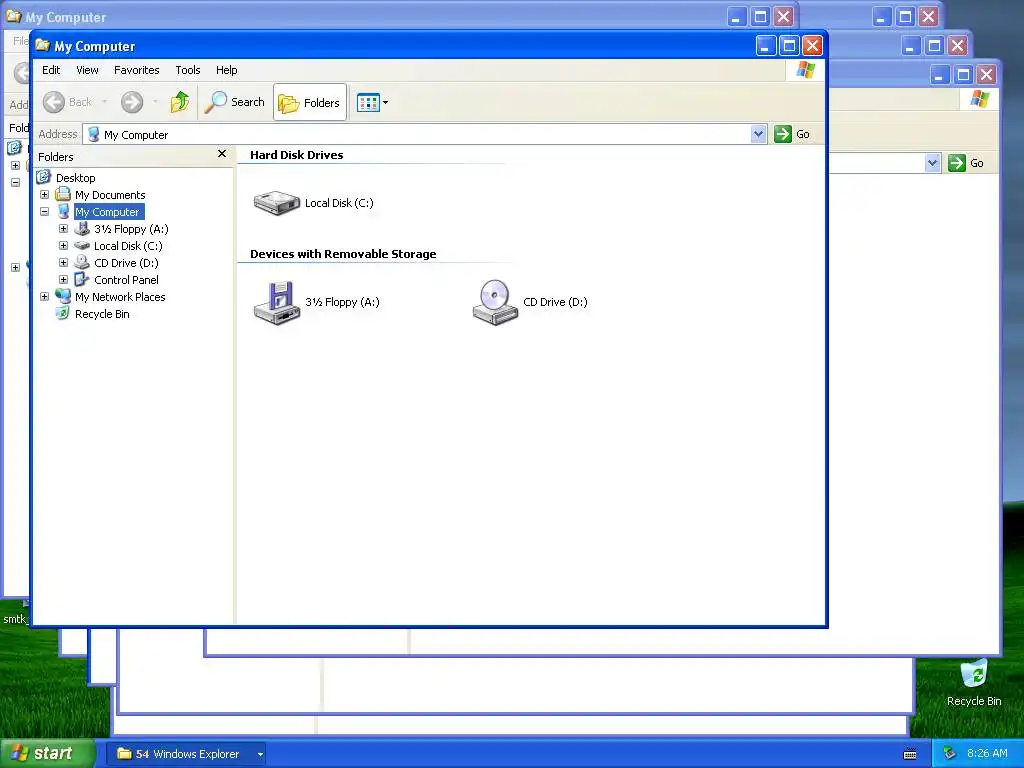Select 3½ Floppy (A:) in folder tree
The image size is (1024, 768).
131,229
